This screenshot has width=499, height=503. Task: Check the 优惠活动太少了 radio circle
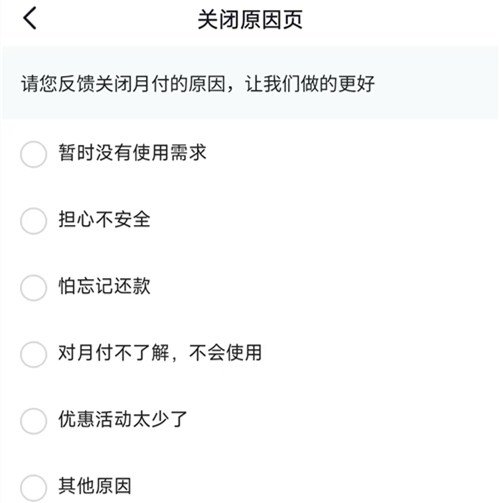pyautogui.click(x=33, y=421)
